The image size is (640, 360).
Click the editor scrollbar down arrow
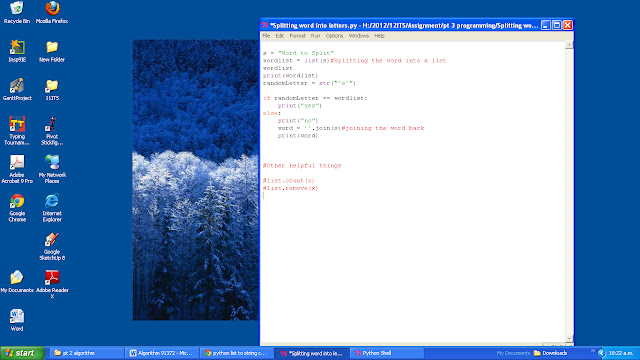pos(569,339)
